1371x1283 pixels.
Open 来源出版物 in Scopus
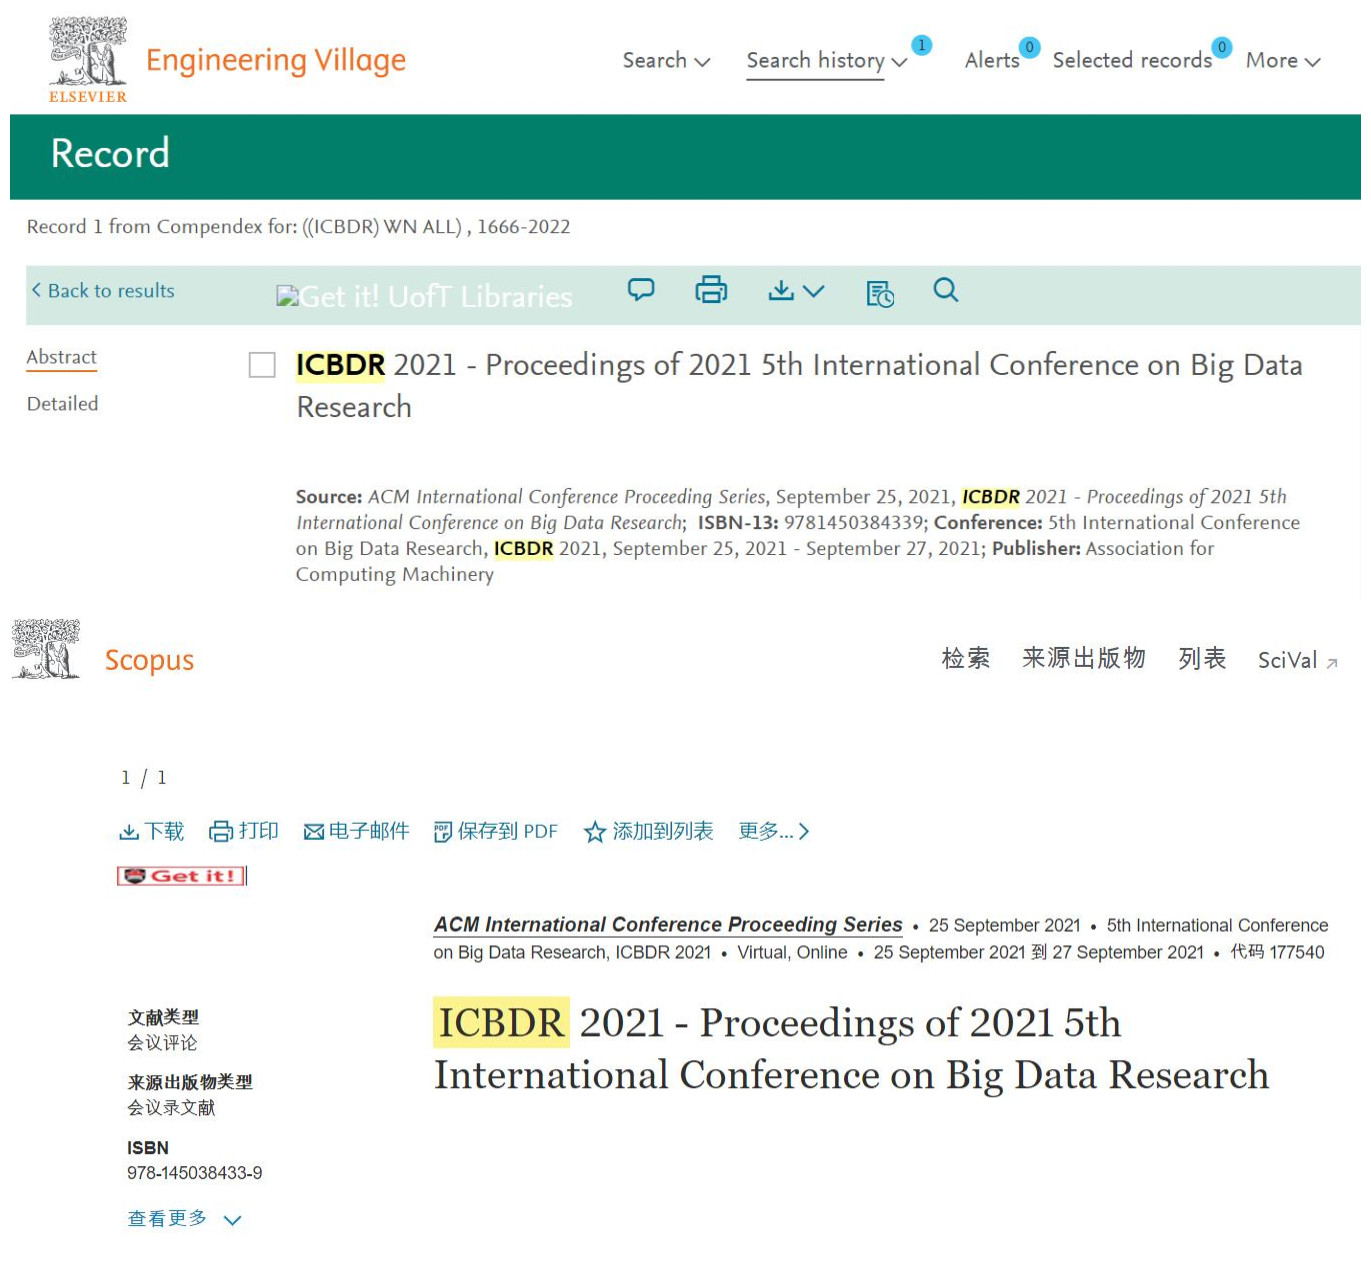click(1084, 658)
